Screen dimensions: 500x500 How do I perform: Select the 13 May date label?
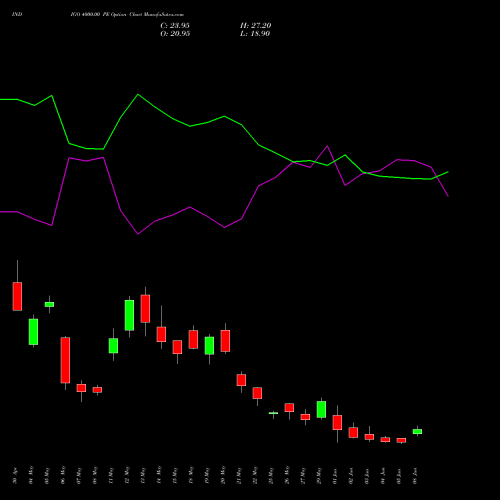point(143,476)
